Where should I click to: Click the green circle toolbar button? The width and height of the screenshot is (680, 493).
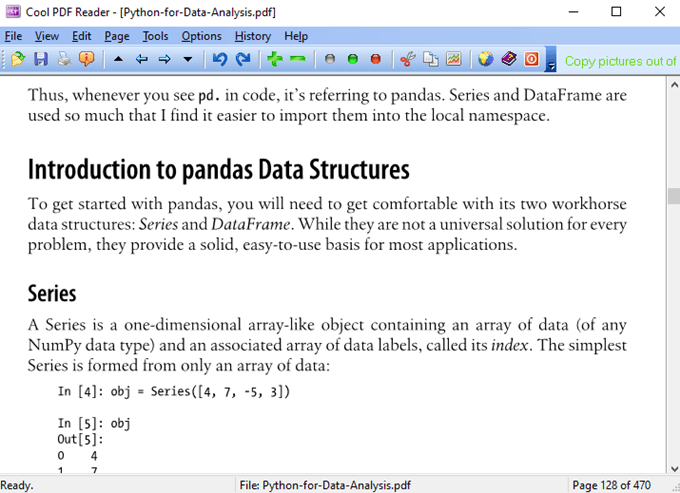tap(353, 59)
